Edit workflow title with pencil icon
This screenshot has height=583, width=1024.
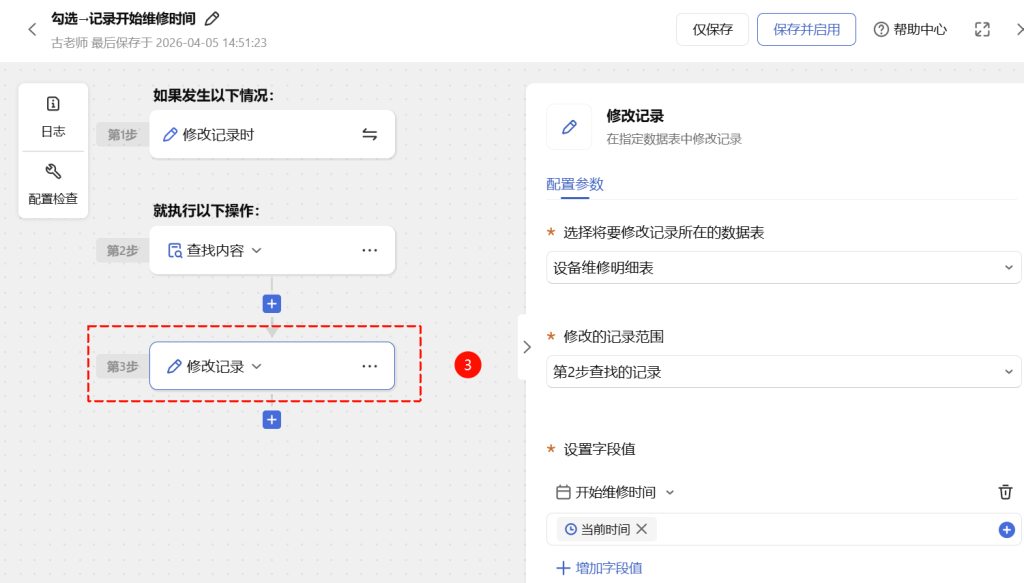[x=212, y=19]
